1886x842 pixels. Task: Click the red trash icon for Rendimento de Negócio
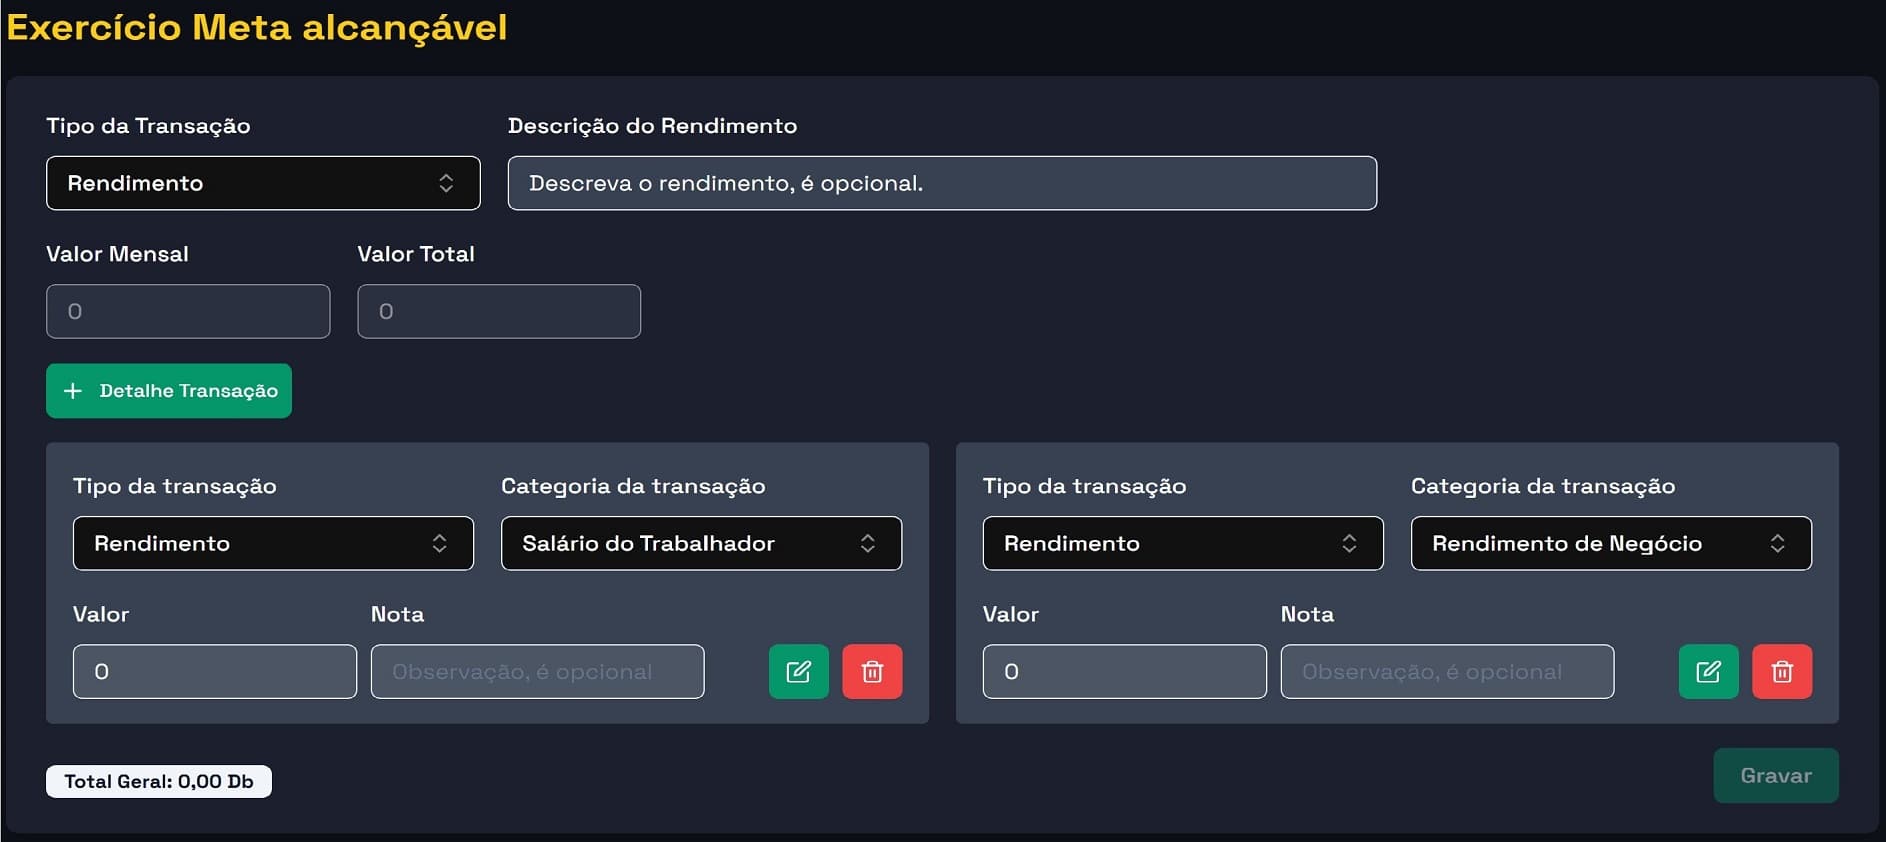pyautogui.click(x=1782, y=671)
